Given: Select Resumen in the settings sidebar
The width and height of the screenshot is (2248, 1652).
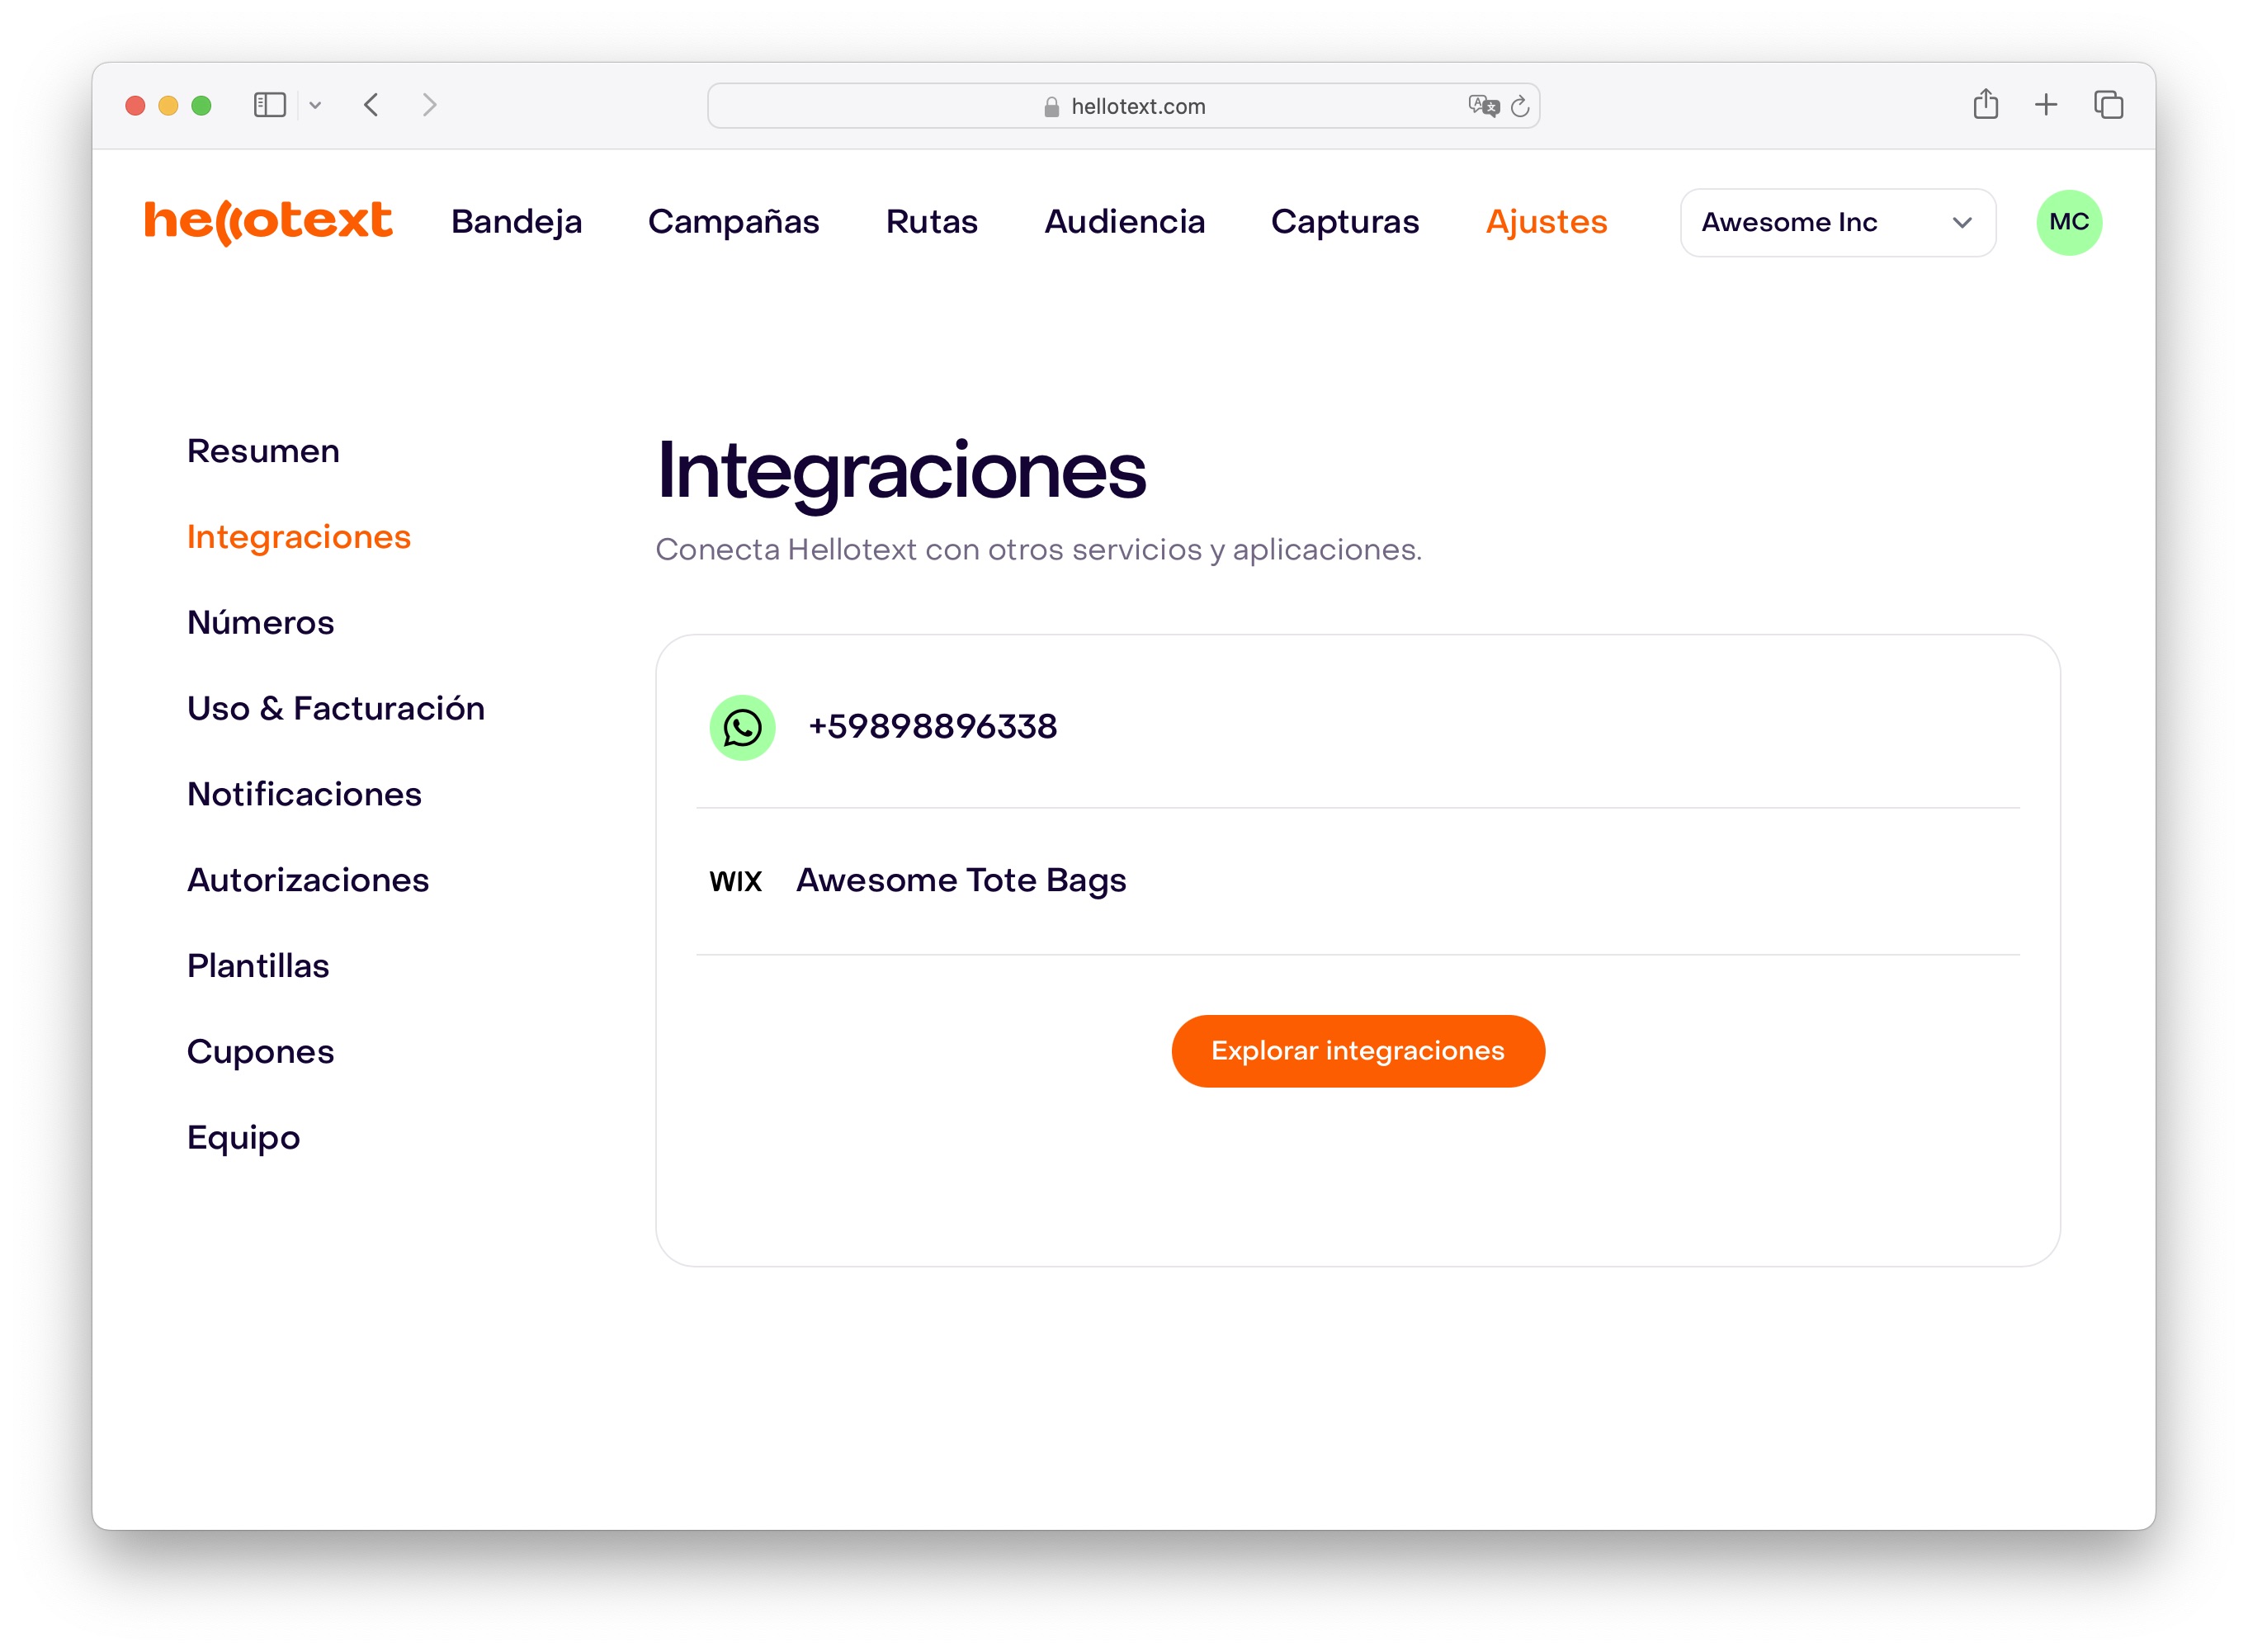Looking at the screenshot, I should coord(263,451).
